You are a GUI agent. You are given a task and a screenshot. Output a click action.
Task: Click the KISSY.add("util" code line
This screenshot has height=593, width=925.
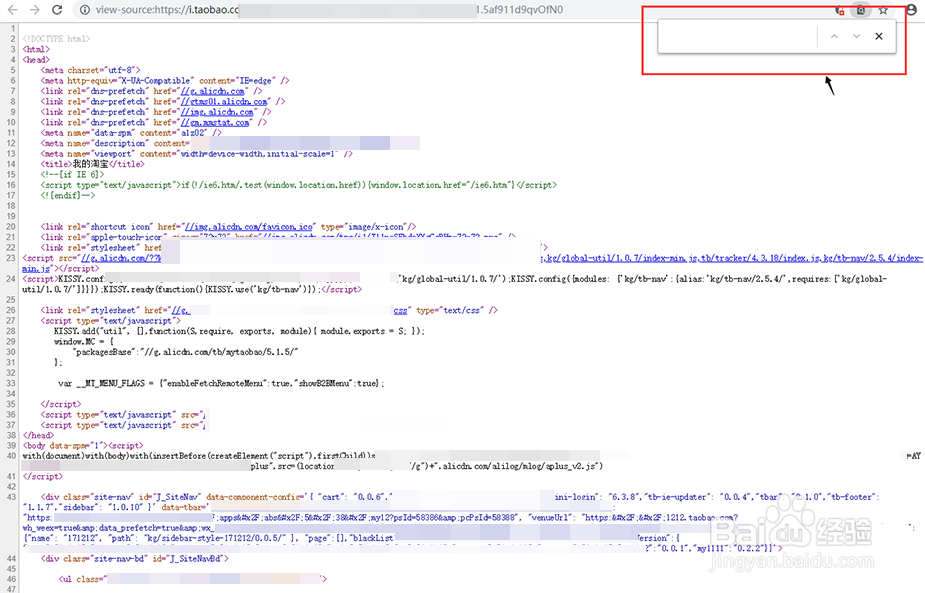point(239,332)
